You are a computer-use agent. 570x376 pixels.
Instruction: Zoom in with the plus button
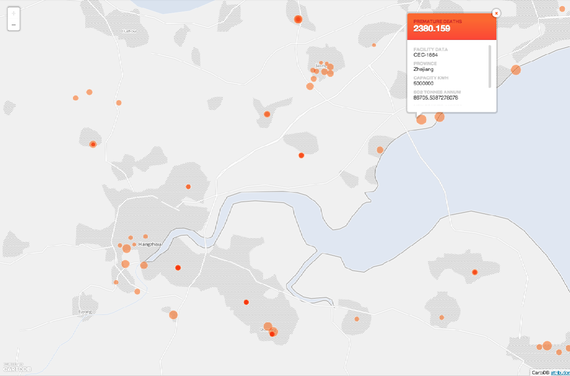click(14, 13)
